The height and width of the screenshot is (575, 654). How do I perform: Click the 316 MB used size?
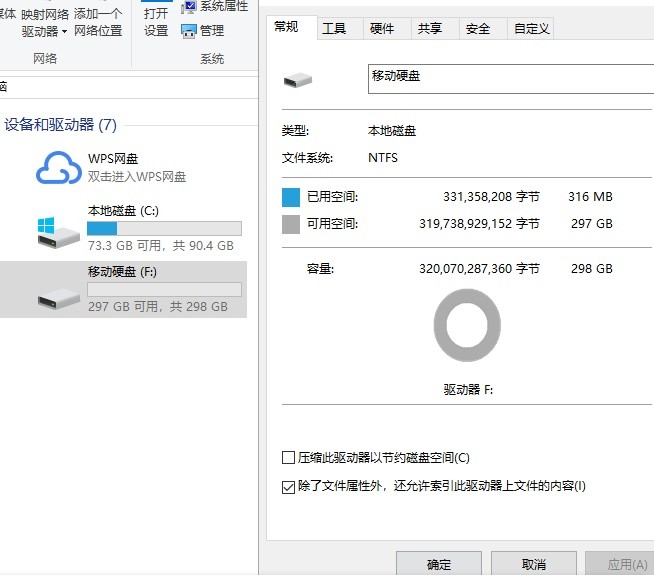590,197
